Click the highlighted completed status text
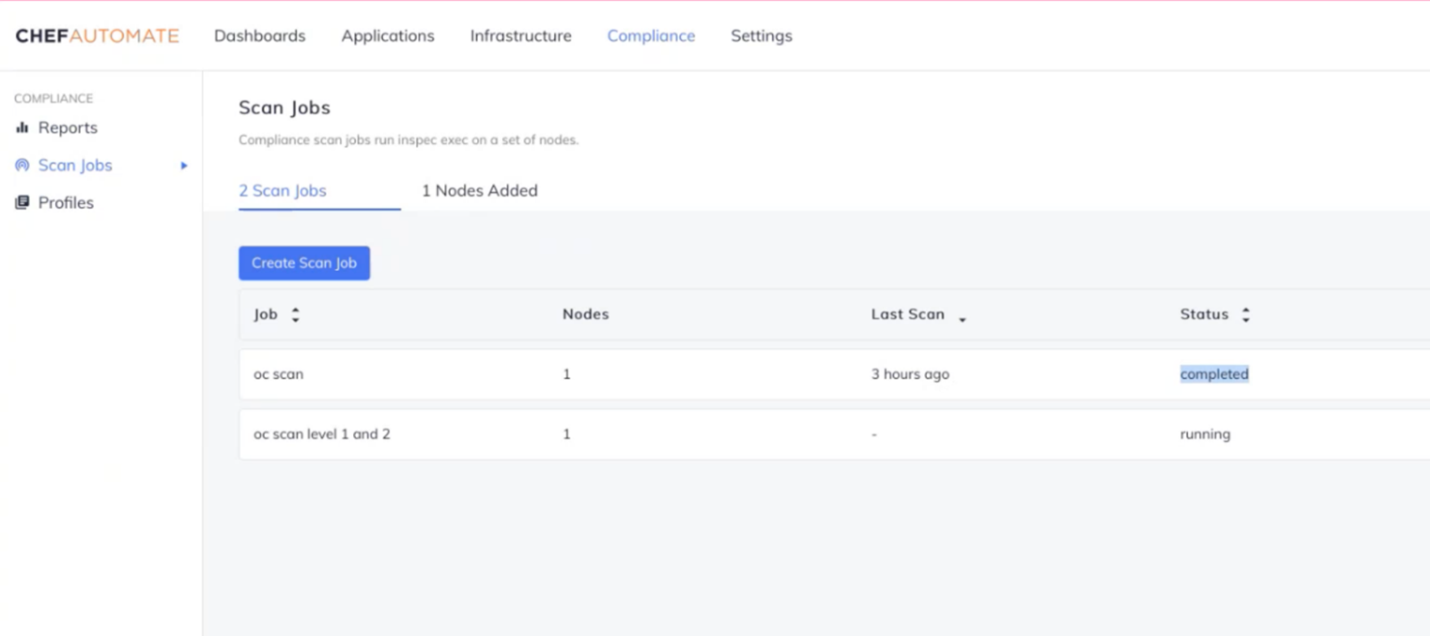Screen dimensions: 1430x636 (x=1214, y=373)
